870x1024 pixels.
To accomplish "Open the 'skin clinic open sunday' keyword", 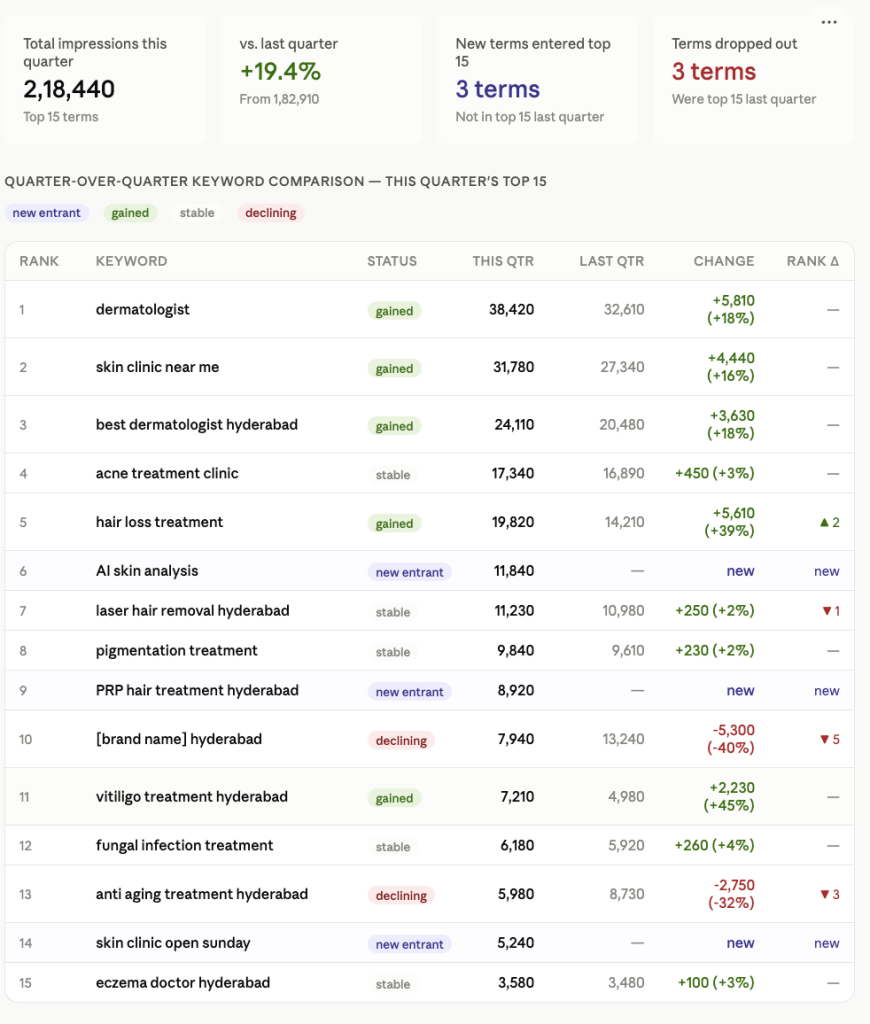I will coord(173,943).
